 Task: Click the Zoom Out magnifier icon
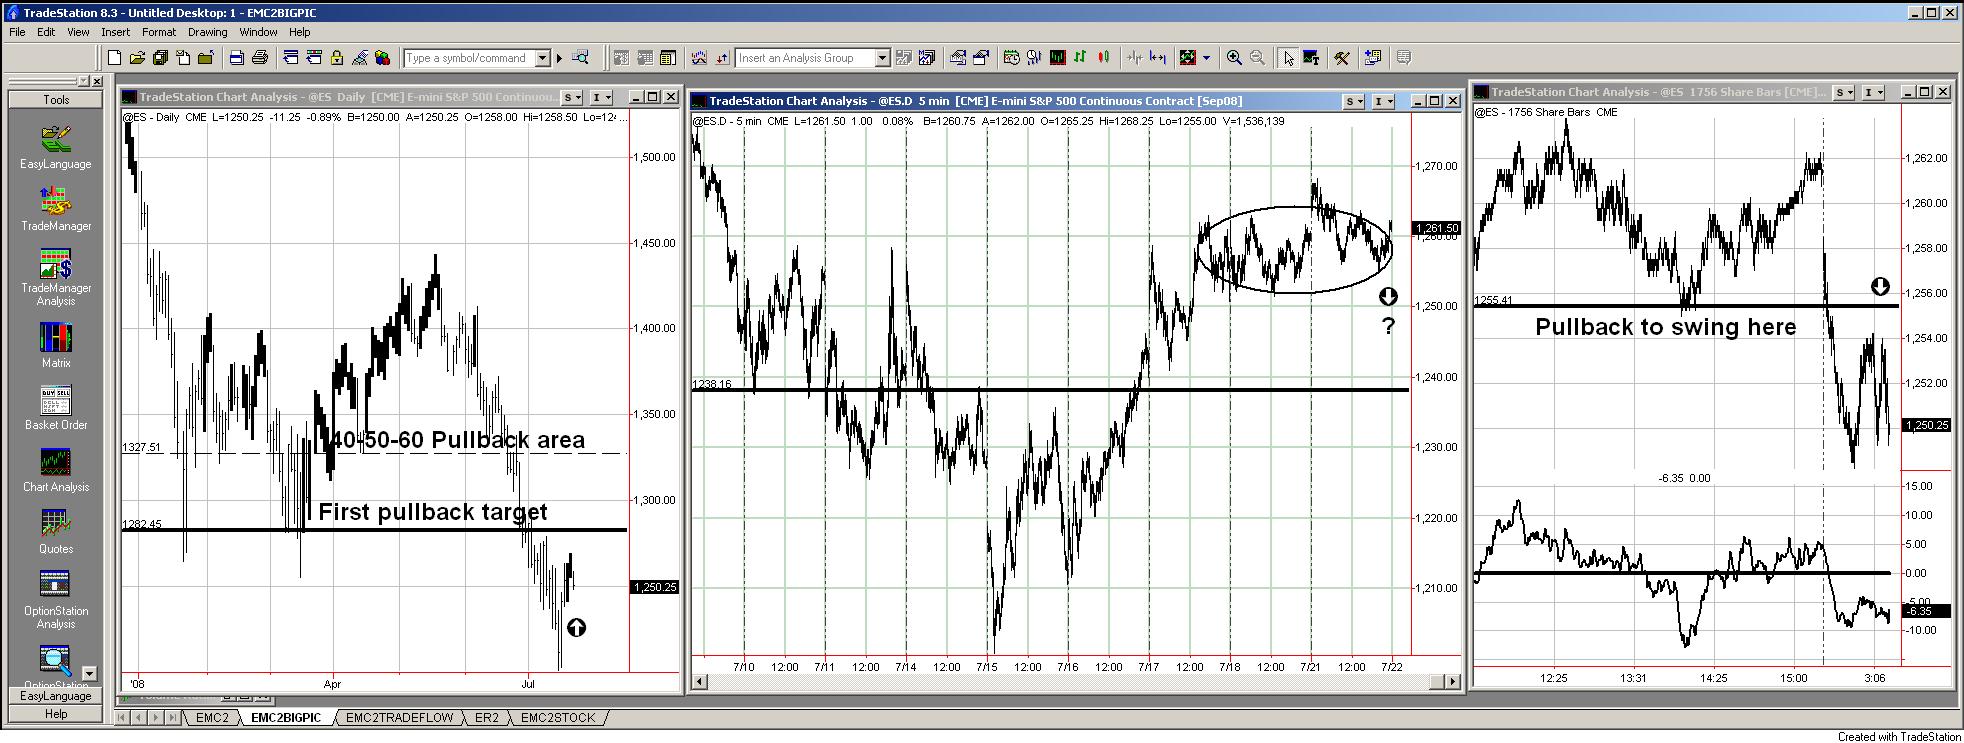tap(1257, 58)
